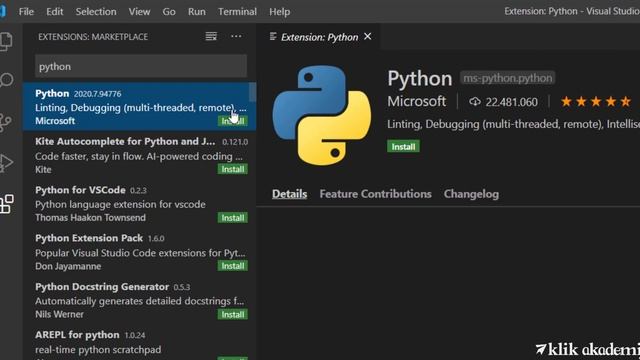Switch to the Changelog tab
The height and width of the screenshot is (360, 640).
471,194
